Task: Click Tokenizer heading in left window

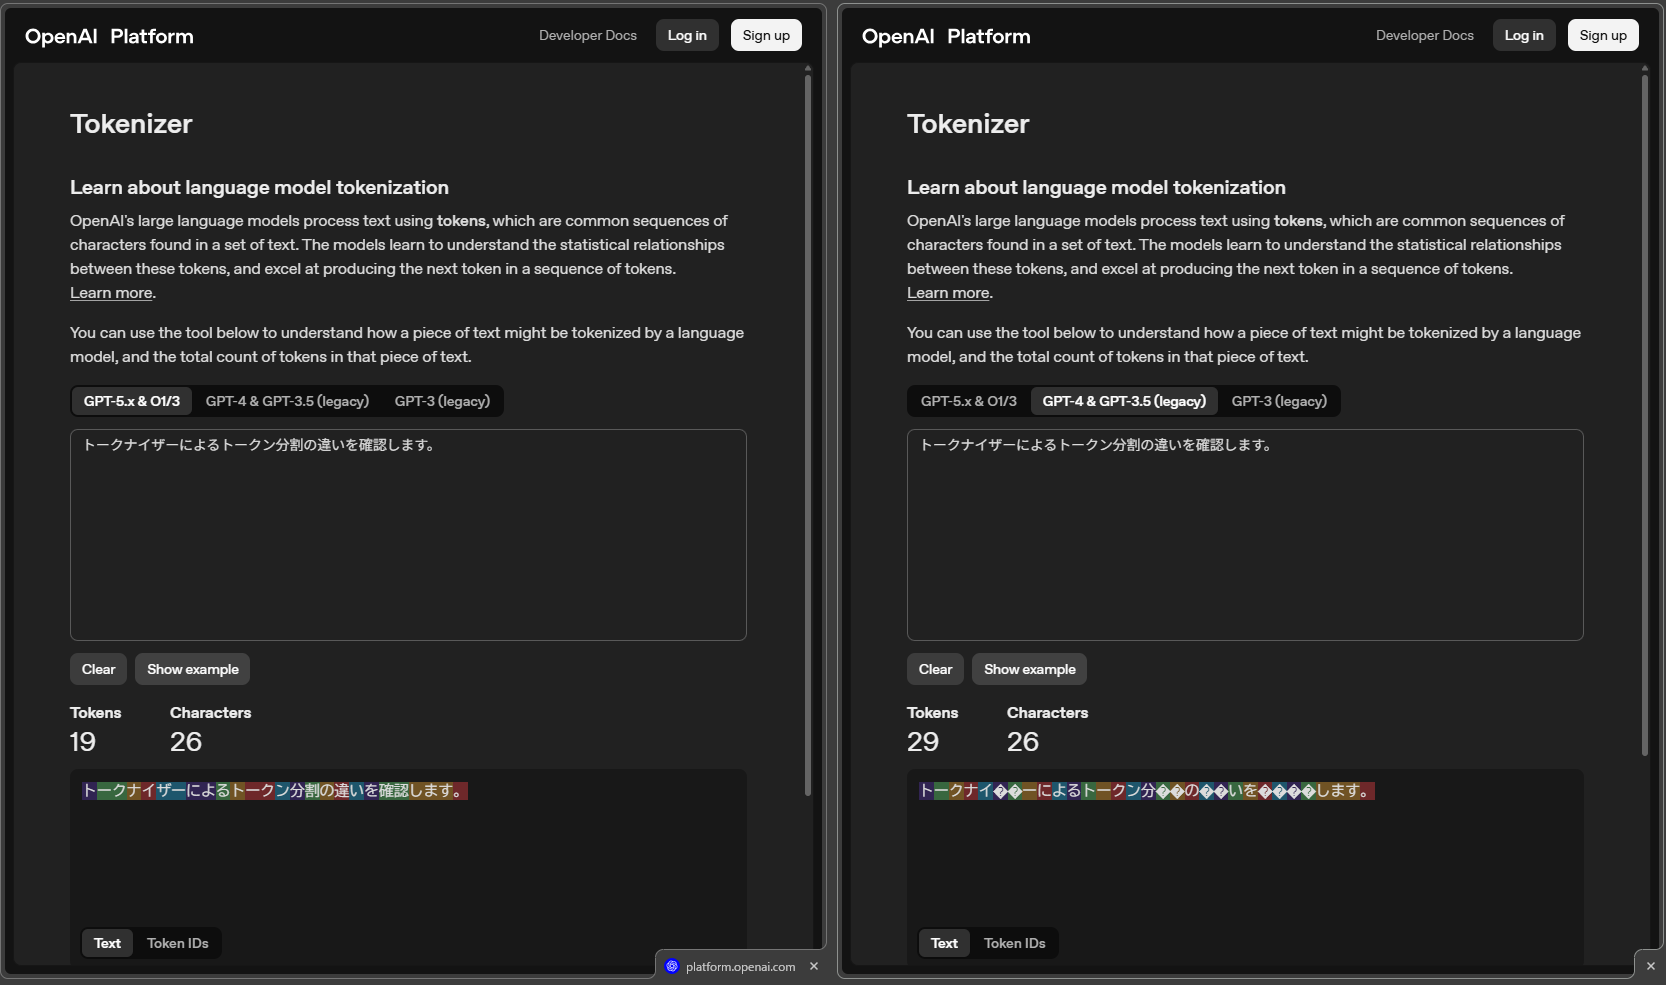Action: point(131,124)
